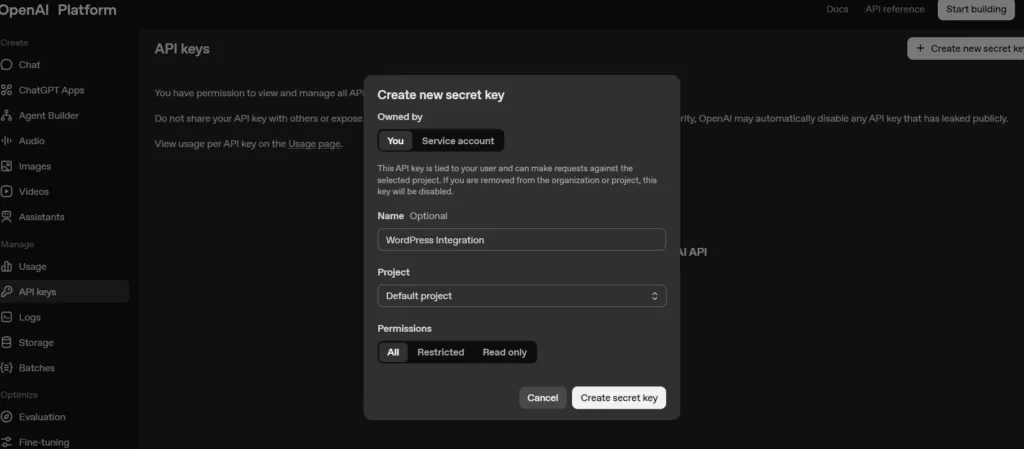Open the Logs page
Image resolution: width=1024 pixels, height=449 pixels.
point(29,317)
